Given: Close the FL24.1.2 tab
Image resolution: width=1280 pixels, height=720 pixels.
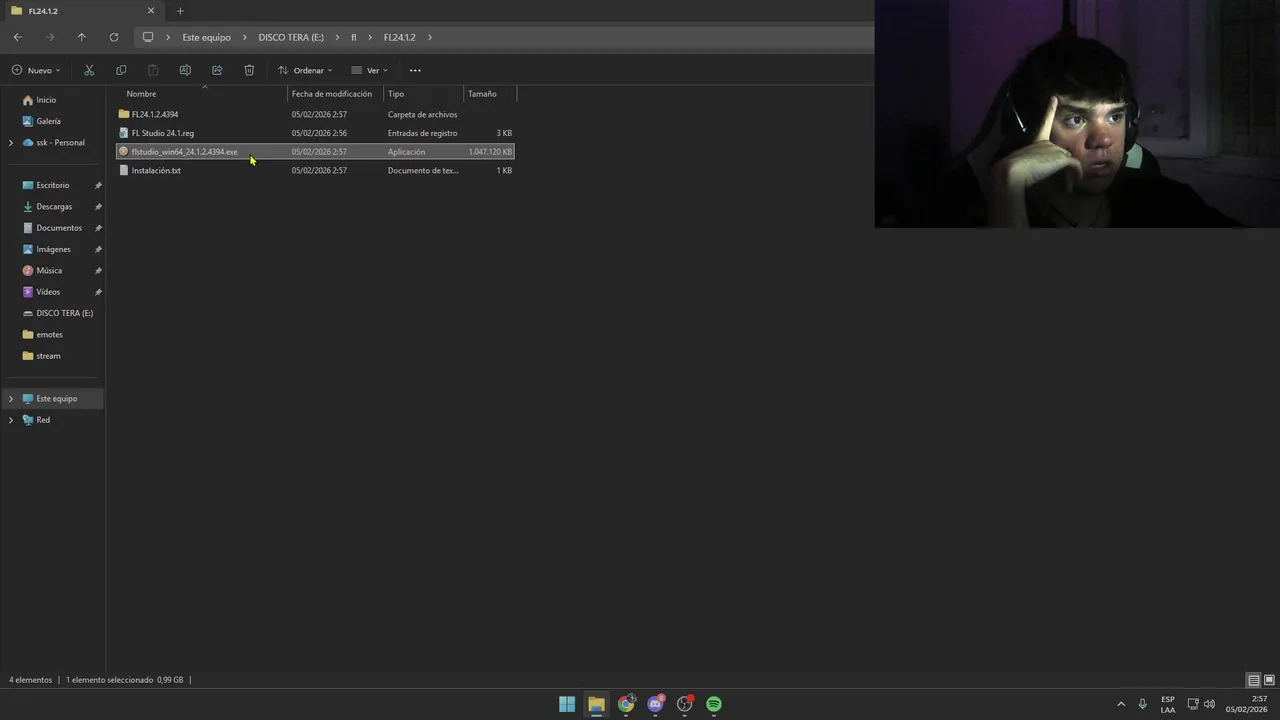Looking at the screenshot, I should coord(151,11).
